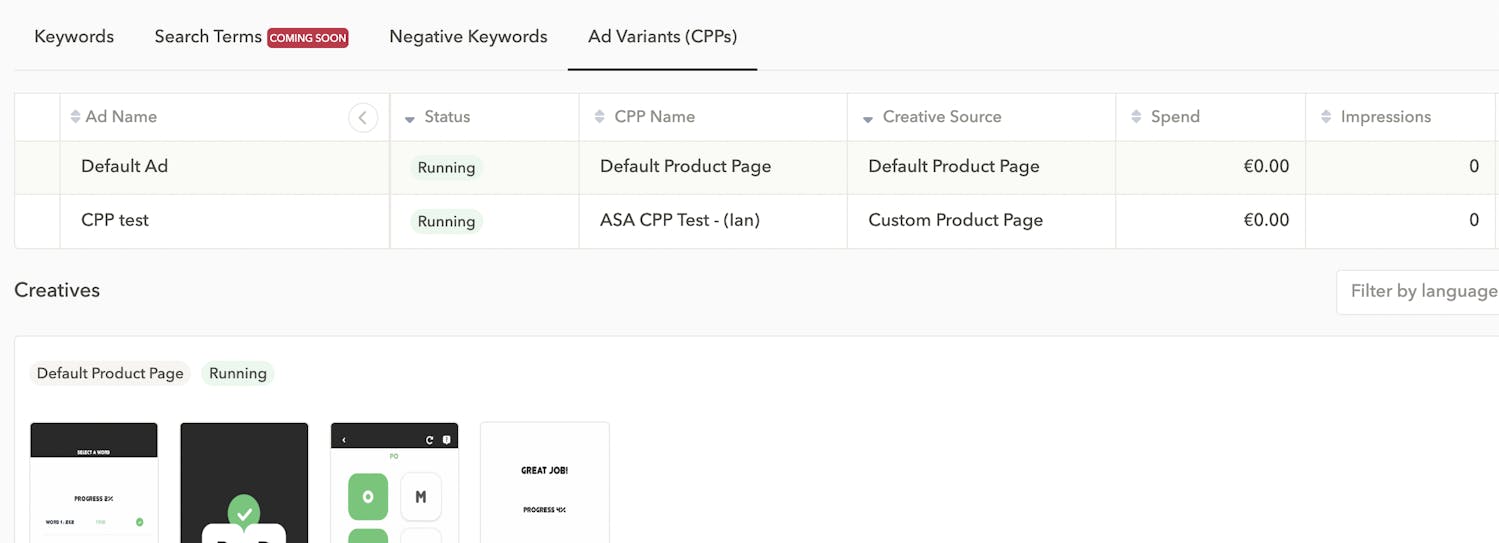The image size is (1499, 543).
Task: Open the Search Terms tab
Action: 208,37
